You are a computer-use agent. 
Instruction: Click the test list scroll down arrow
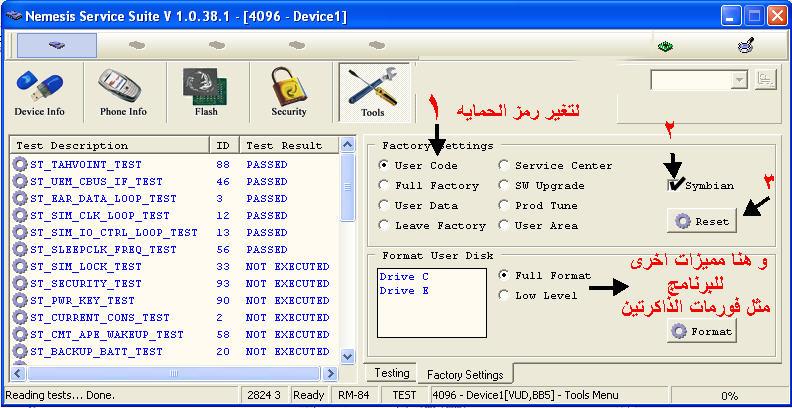click(x=348, y=356)
